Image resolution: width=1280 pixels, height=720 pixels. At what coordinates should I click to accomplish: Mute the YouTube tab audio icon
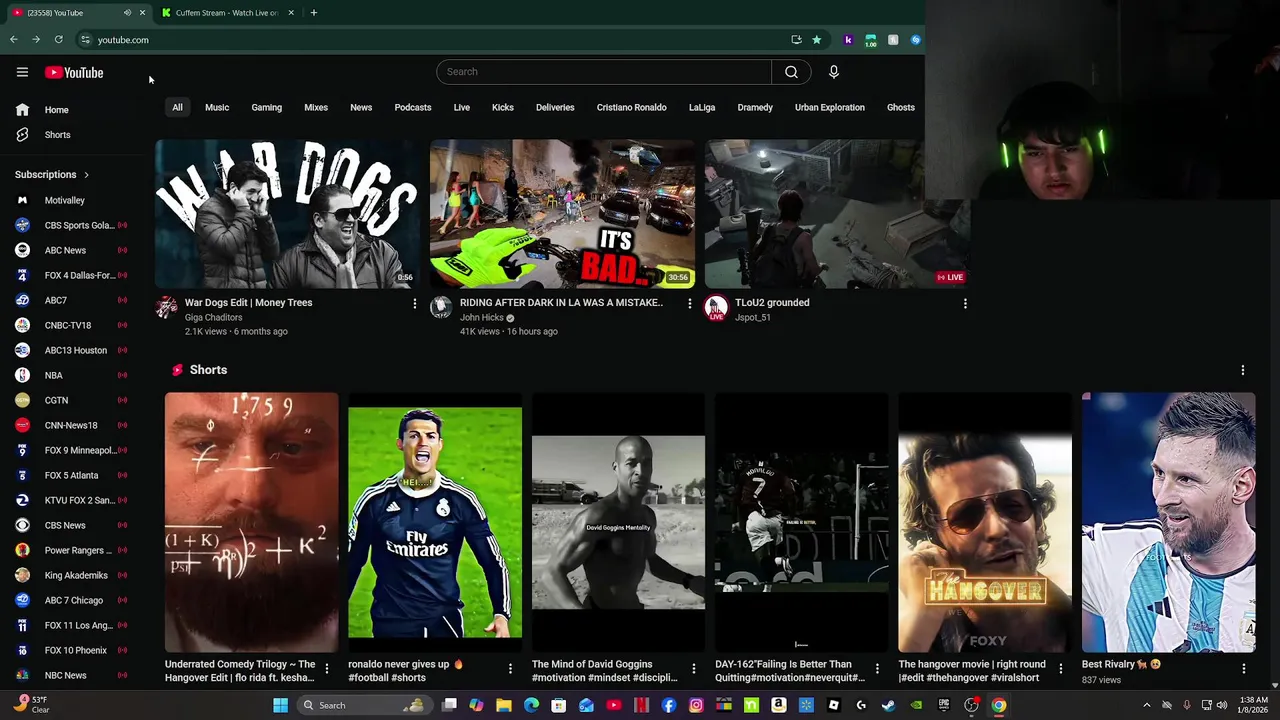(127, 13)
